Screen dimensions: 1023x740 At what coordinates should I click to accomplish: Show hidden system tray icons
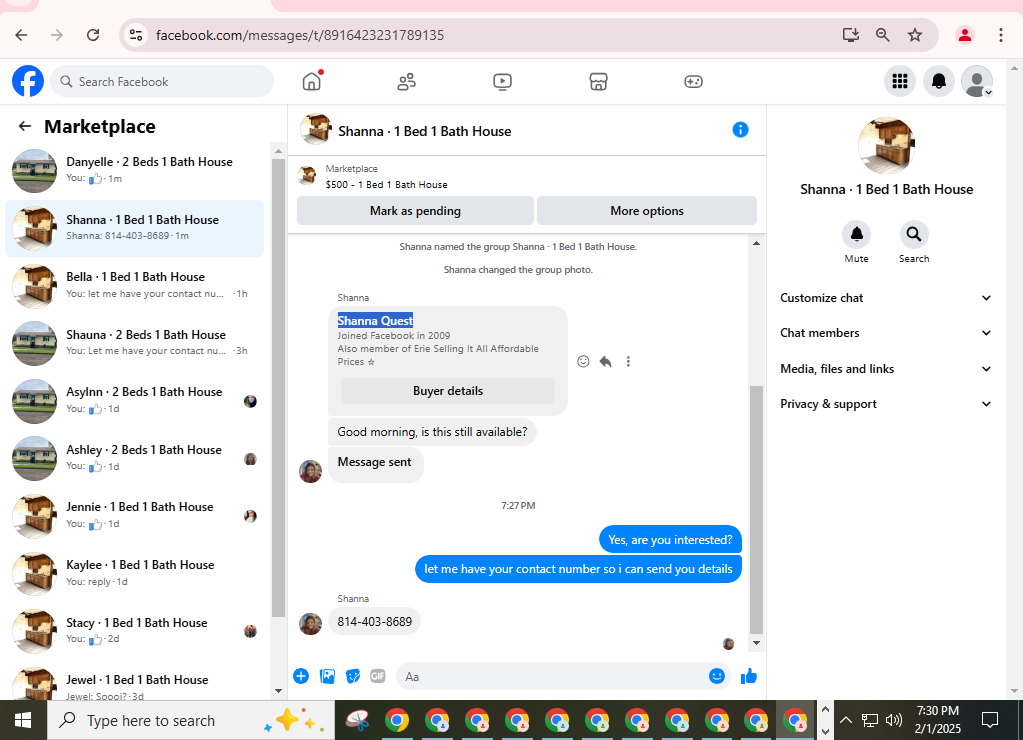[846, 720]
